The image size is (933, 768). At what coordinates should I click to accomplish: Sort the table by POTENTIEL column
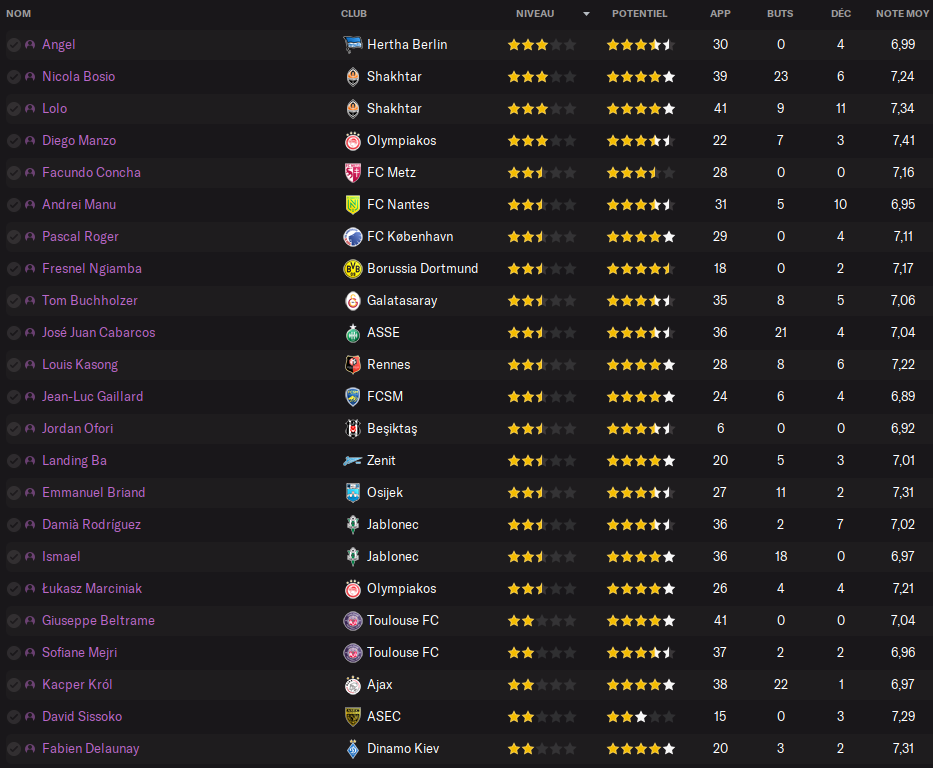pyautogui.click(x=640, y=14)
